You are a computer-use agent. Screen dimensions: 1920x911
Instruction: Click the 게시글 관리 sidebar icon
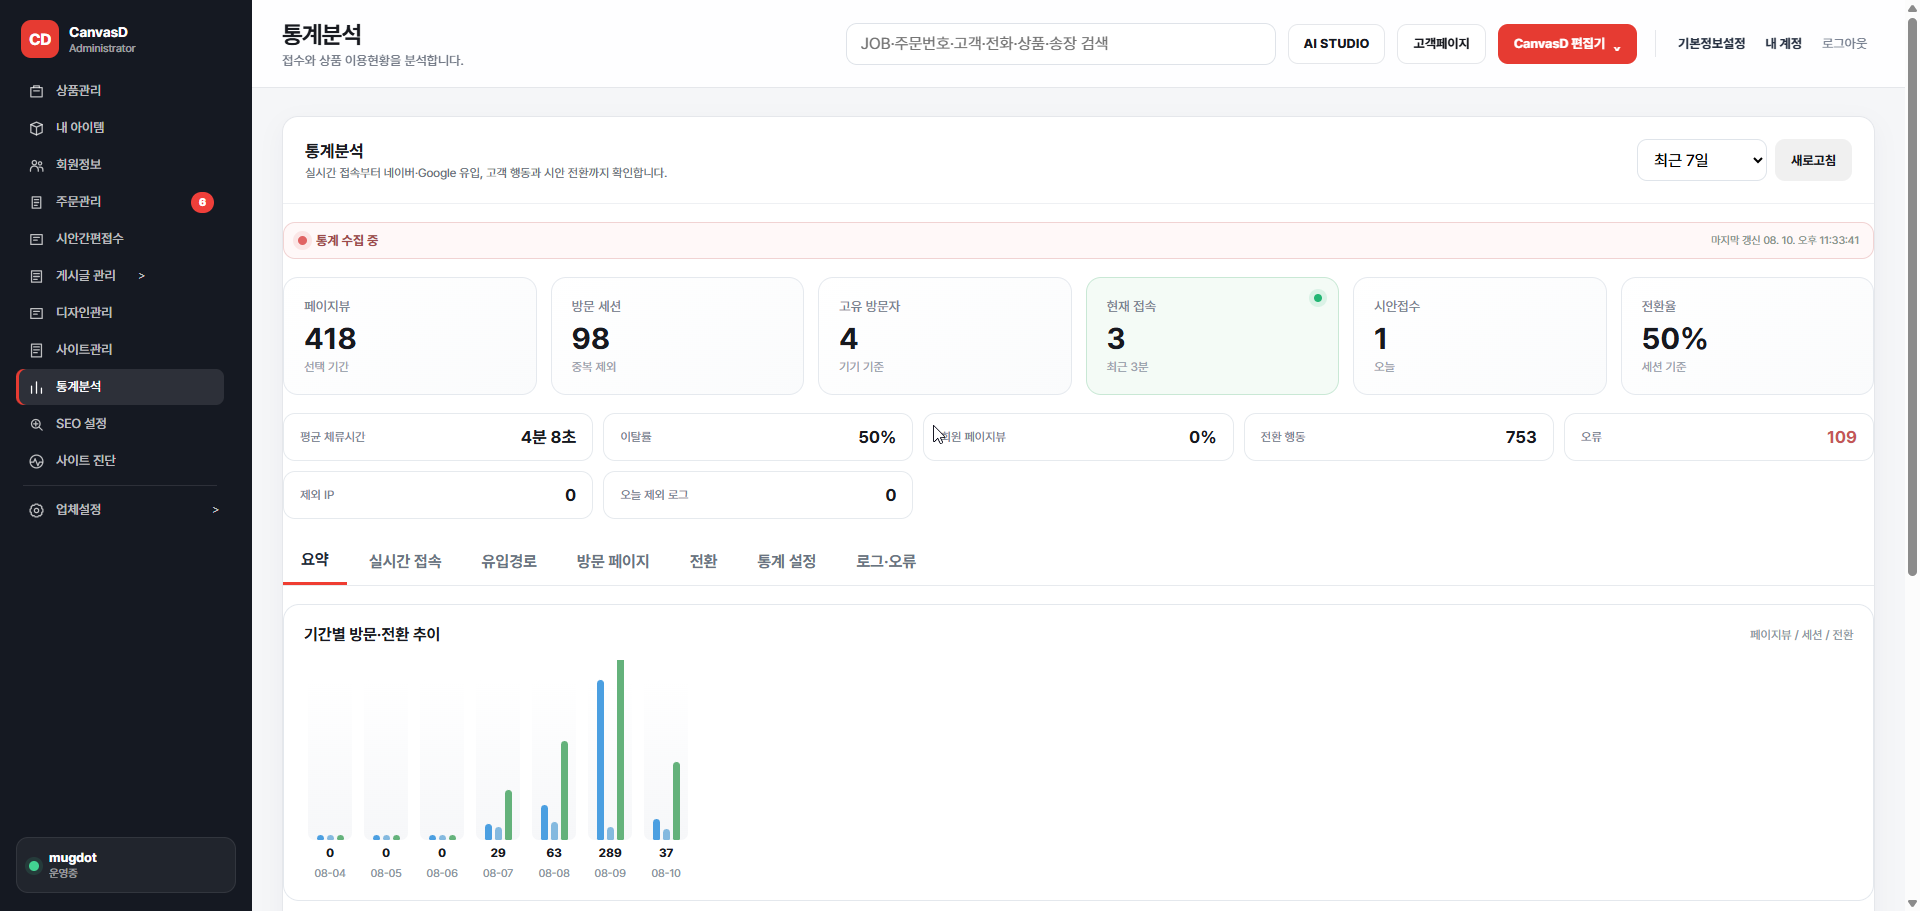point(36,276)
